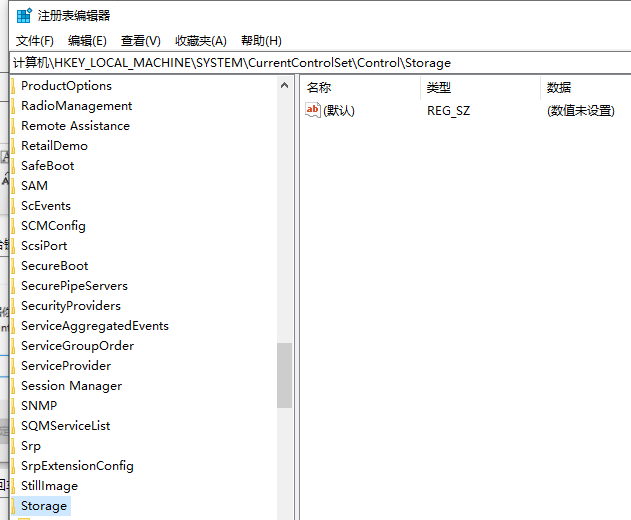
Task: Click the scroll-up arrow of the tree pane
Action: pos(285,86)
